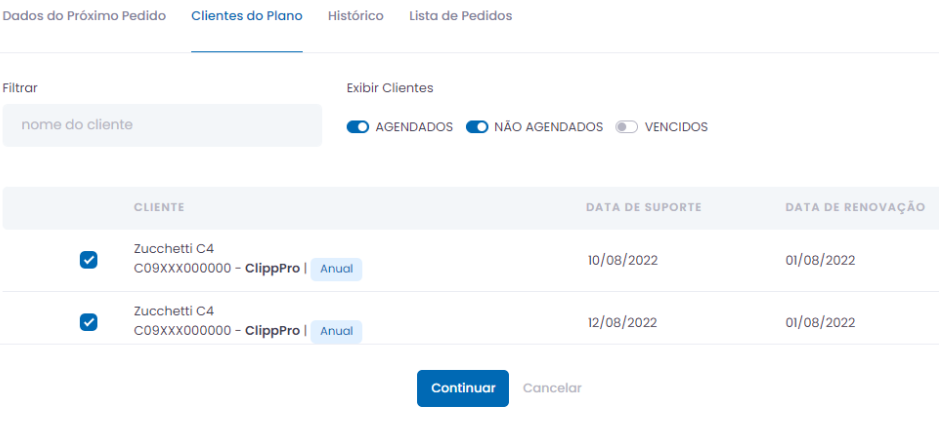Select the 12/08/2022 support date cell

[622, 322]
